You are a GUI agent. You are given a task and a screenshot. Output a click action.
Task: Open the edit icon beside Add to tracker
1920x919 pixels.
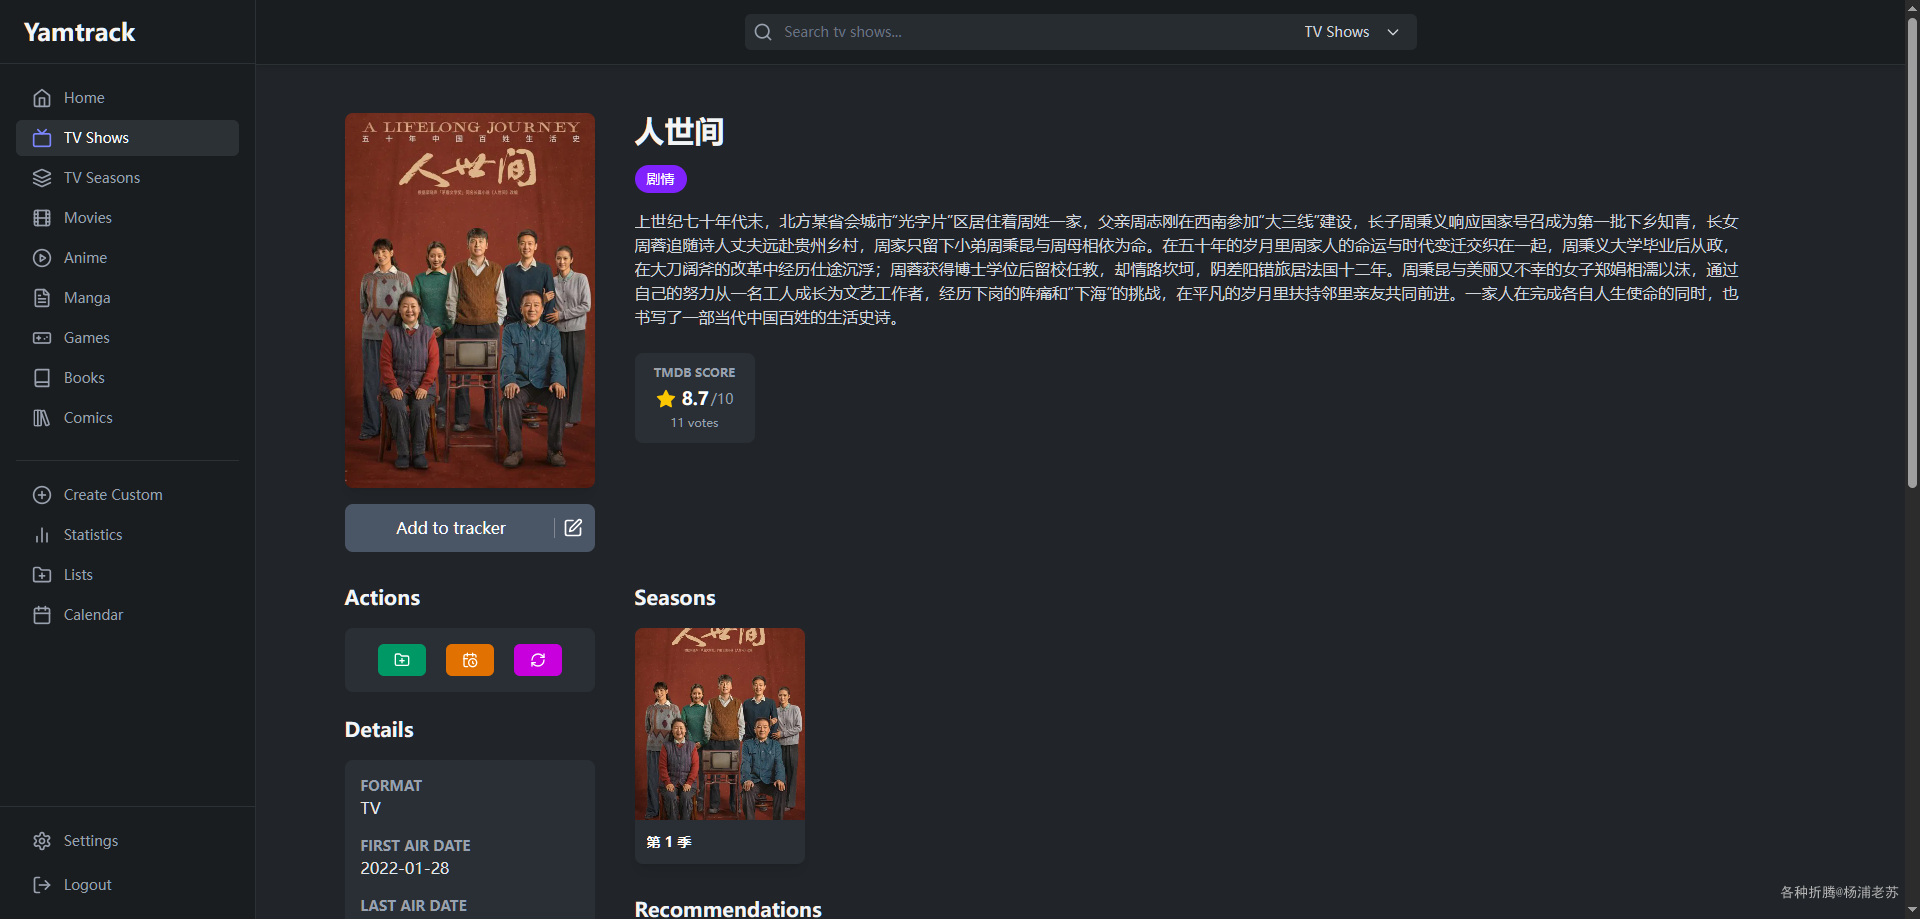573,528
